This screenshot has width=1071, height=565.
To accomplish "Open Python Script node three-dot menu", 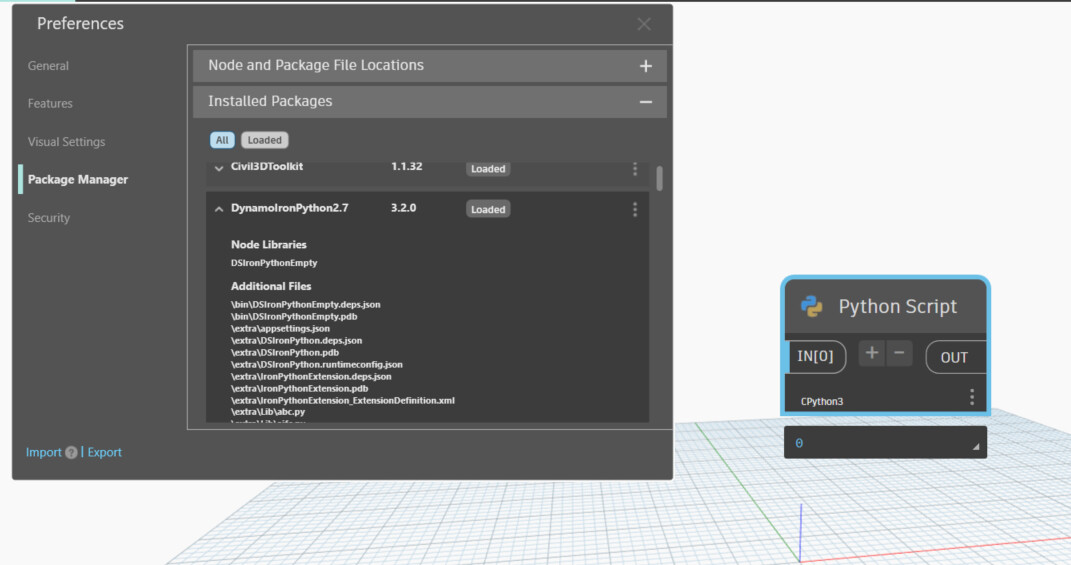I will point(971,398).
